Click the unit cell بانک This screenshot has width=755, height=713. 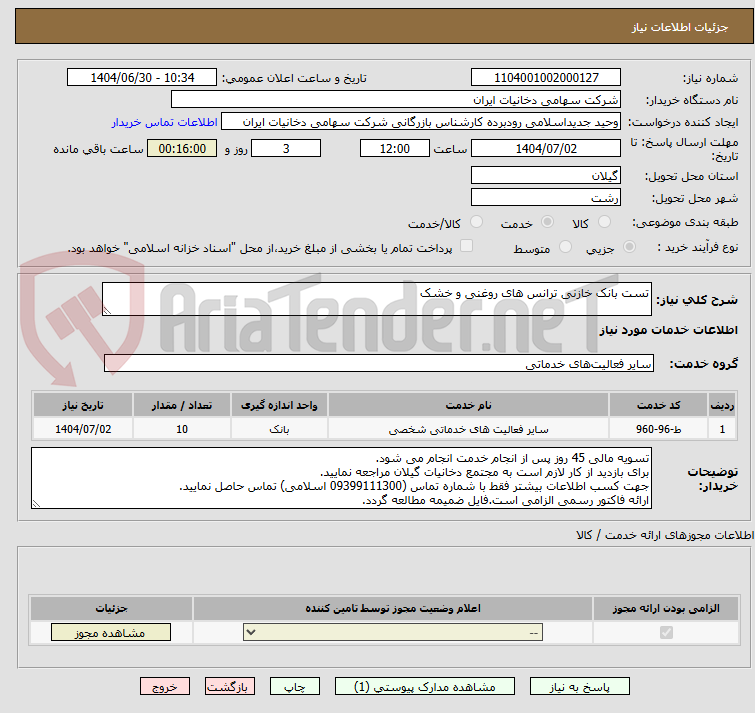pyautogui.click(x=279, y=429)
